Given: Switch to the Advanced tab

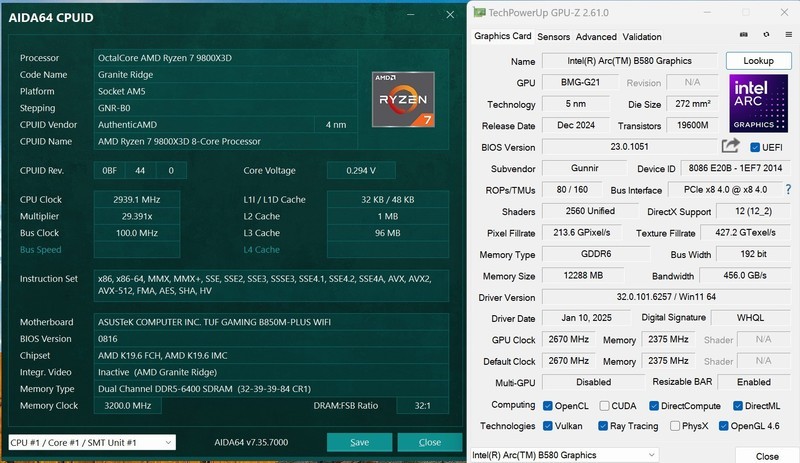Looking at the screenshot, I should coord(596,37).
